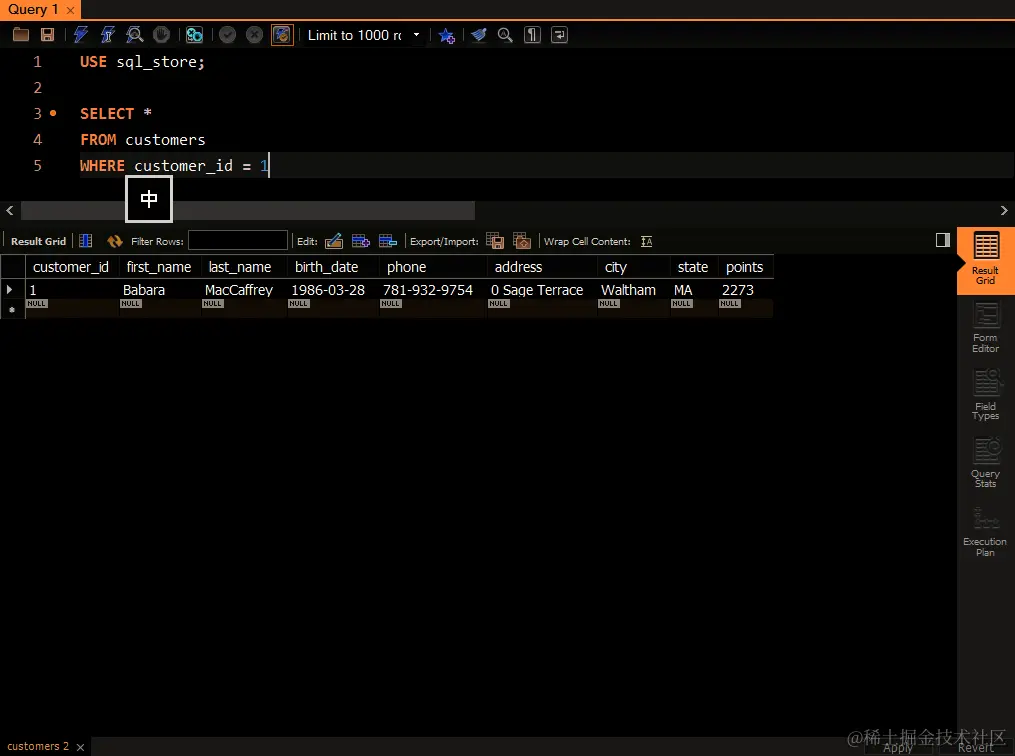Execute the query with the lightning bolt
The image size is (1015, 756).
tap(81, 35)
